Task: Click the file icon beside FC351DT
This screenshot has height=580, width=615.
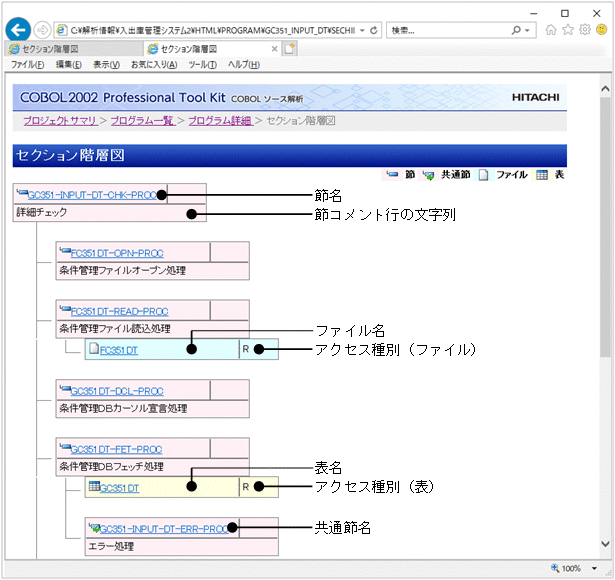Action: coord(94,349)
